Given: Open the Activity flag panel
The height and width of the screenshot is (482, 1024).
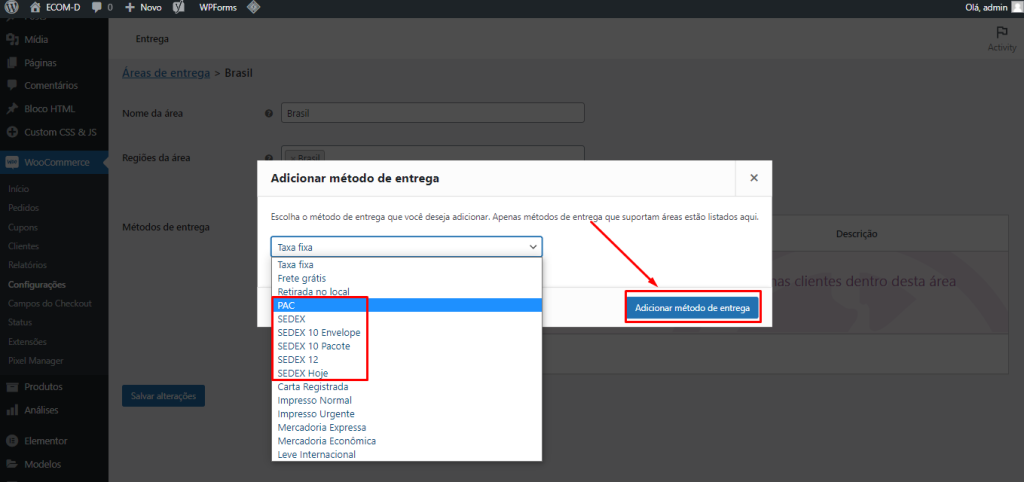Looking at the screenshot, I should 1002,39.
